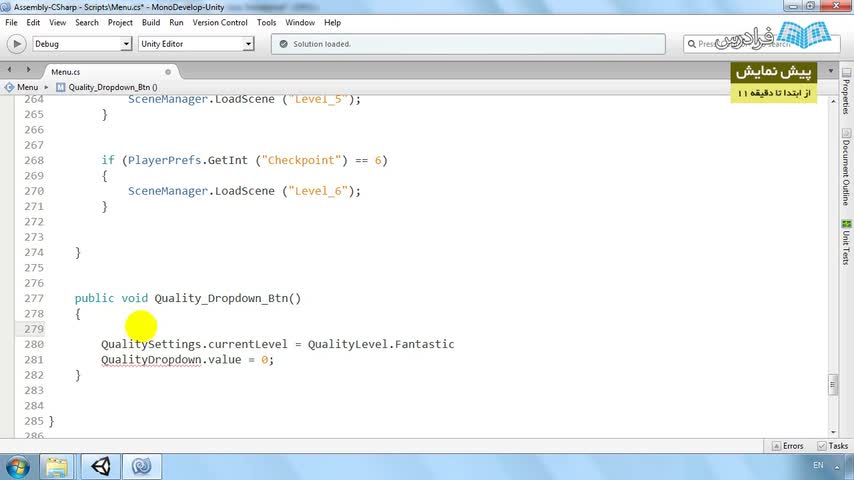Open the Search menu

click(x=87, y=23)
